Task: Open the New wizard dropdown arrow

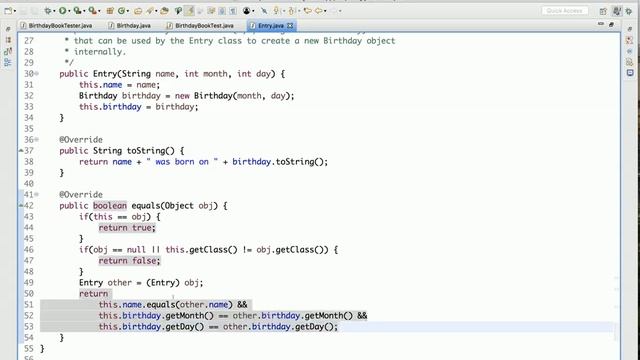Action: pyautogui.click(x=15, y=11)
